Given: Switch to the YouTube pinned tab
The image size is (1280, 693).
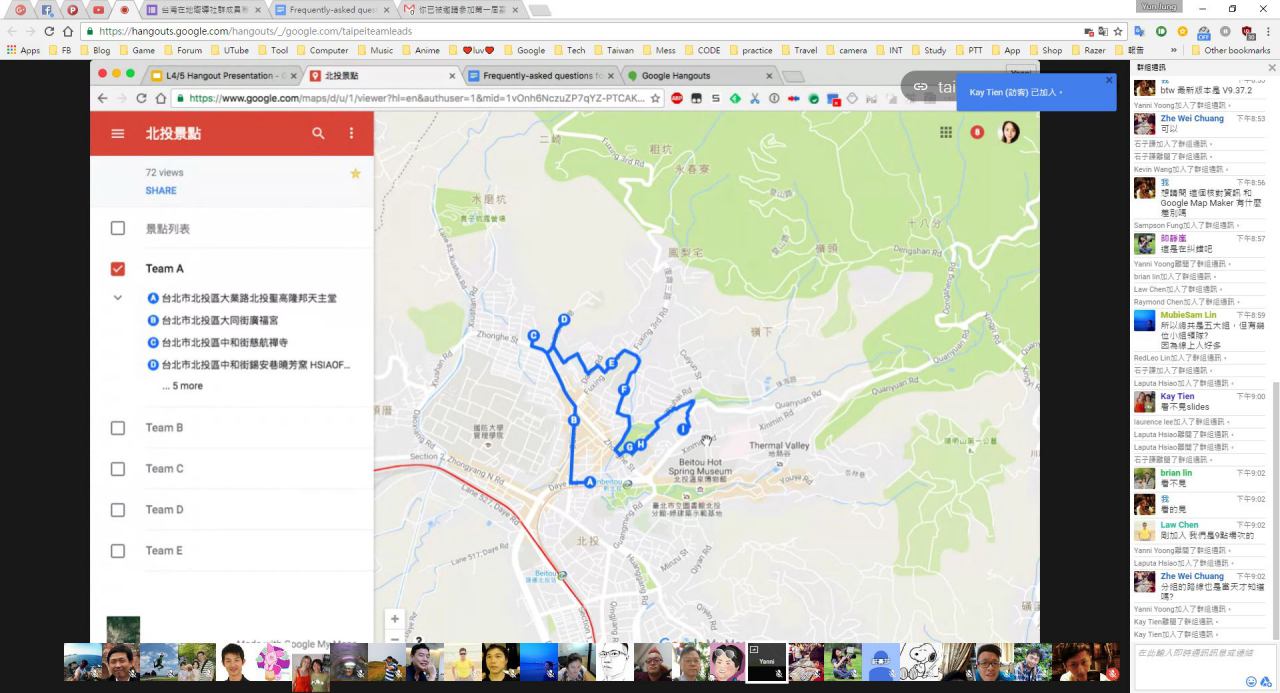Looking at the screenshot, I should click(98, 10).
